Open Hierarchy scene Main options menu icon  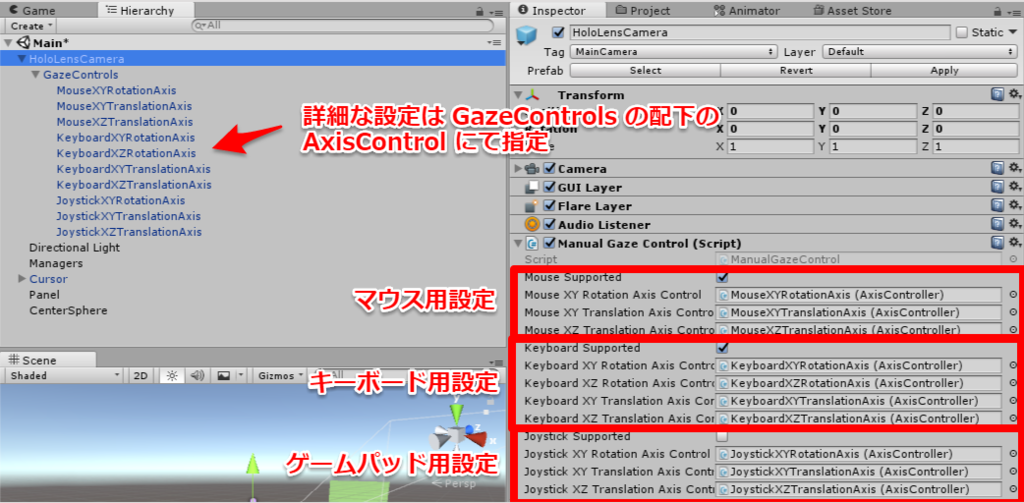[x=494, y=42]
